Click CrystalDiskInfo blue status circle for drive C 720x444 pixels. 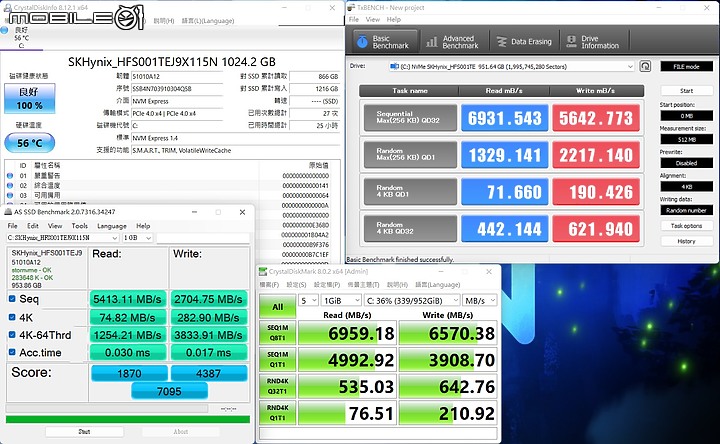tap(5, 30)
